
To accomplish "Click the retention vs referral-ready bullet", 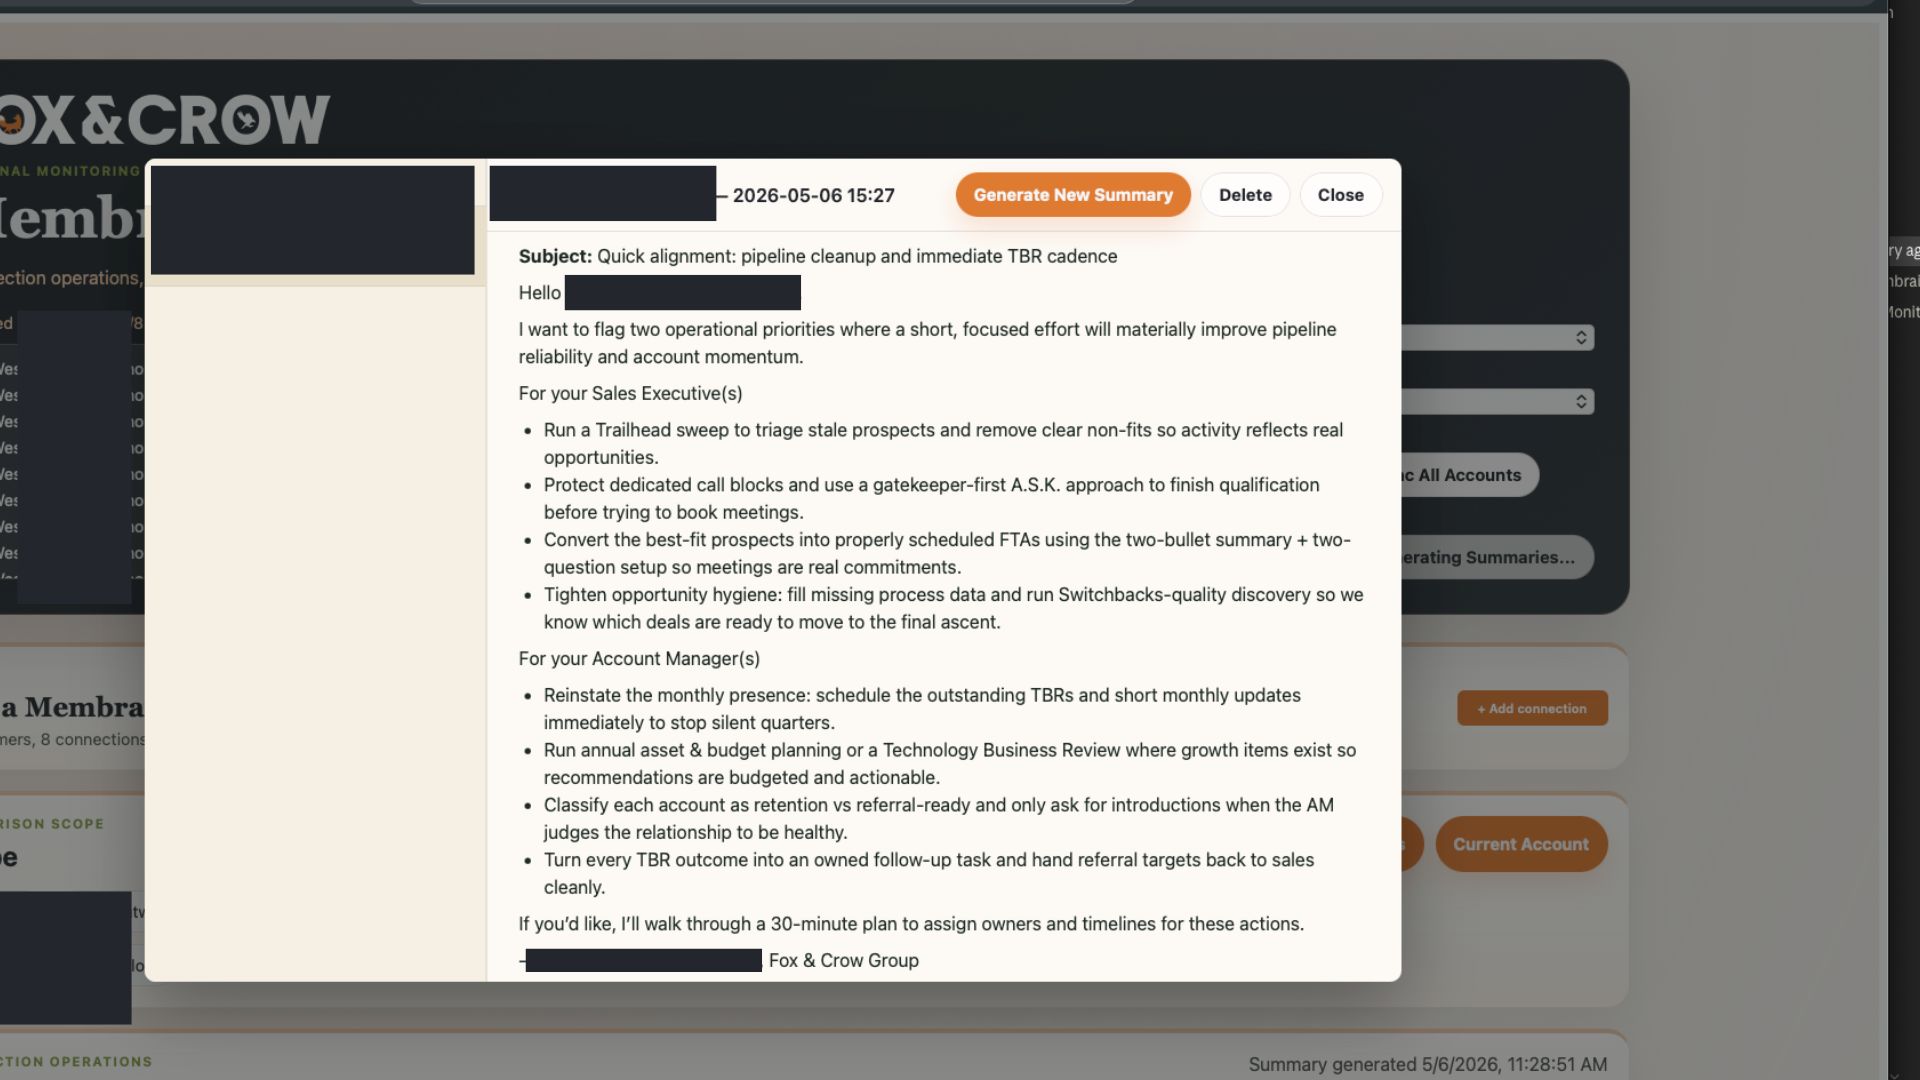I will pos(938,818).
